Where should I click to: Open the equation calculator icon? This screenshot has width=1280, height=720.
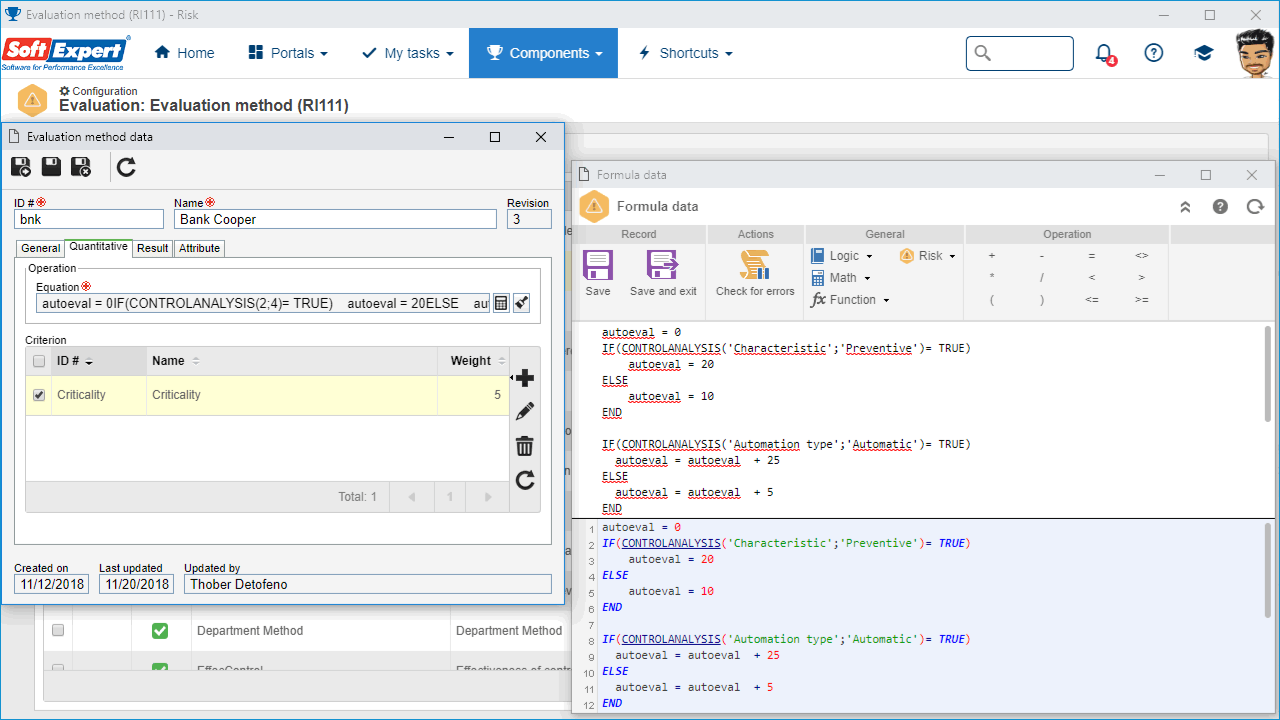click(x=501, y=303)
